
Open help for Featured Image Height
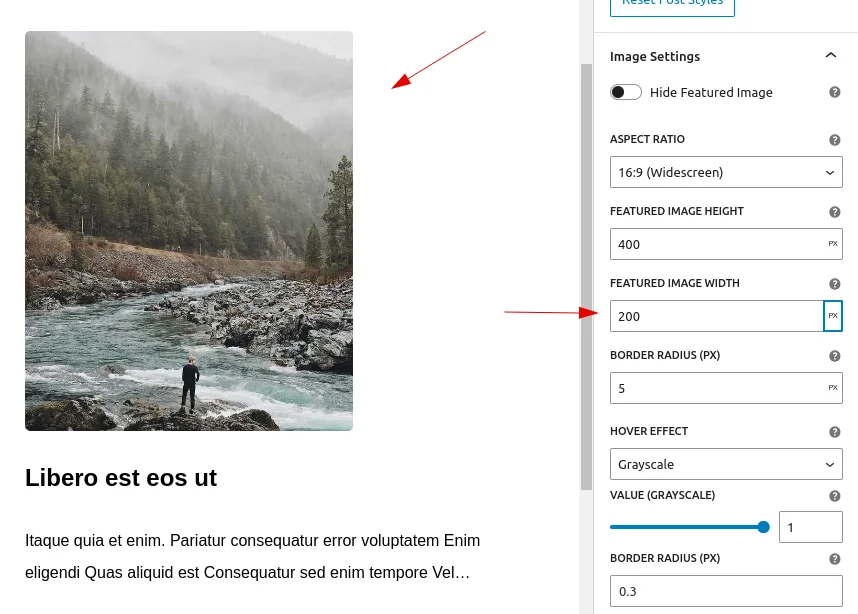[x=834, y=212]
